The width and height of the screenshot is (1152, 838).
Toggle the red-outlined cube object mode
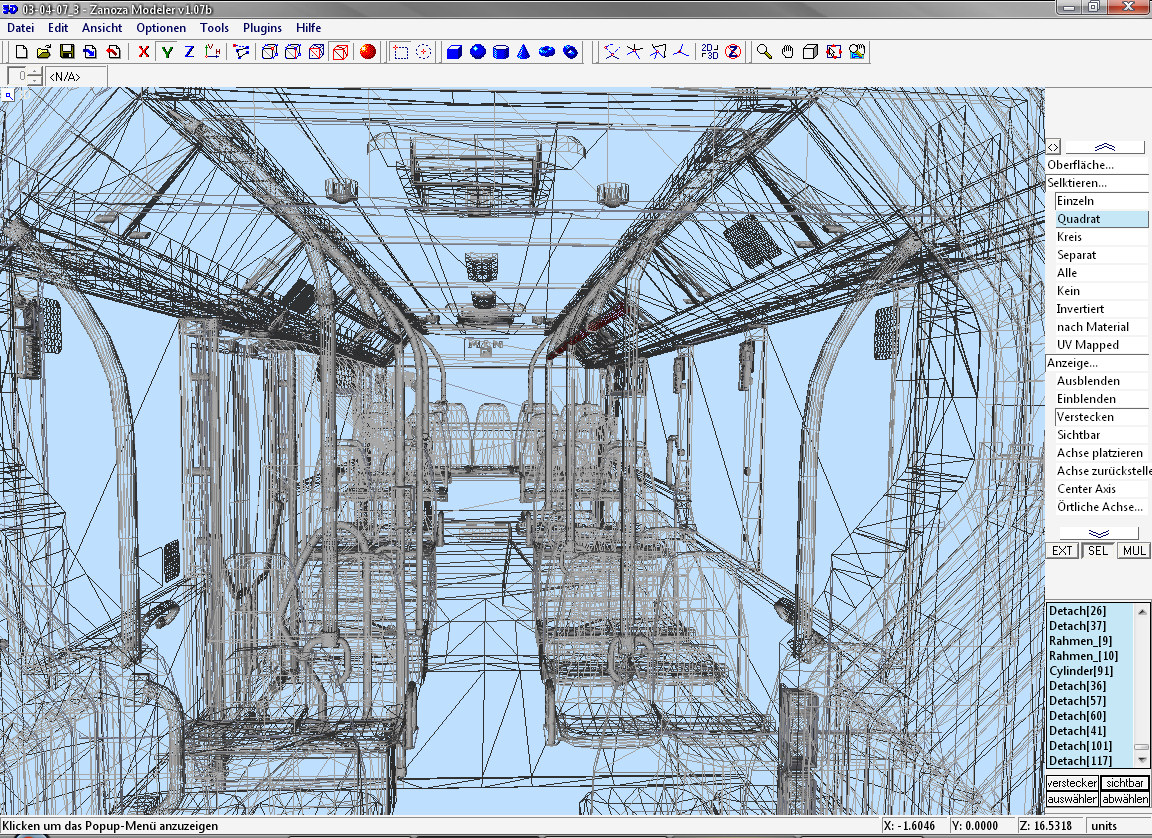point(340,51)
